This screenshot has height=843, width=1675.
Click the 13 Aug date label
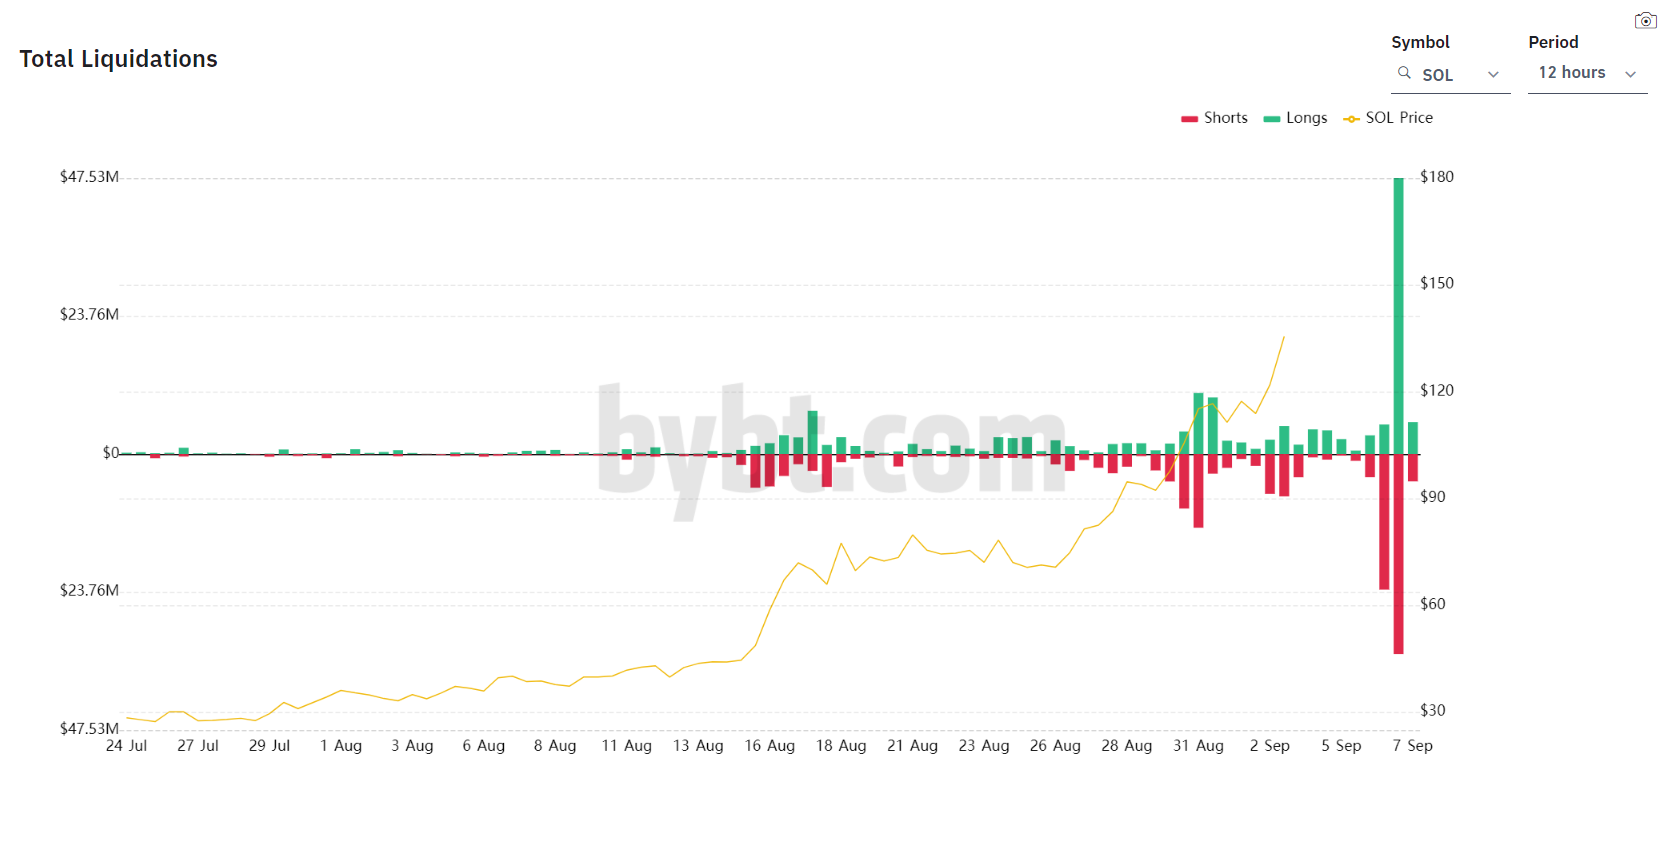698,746
